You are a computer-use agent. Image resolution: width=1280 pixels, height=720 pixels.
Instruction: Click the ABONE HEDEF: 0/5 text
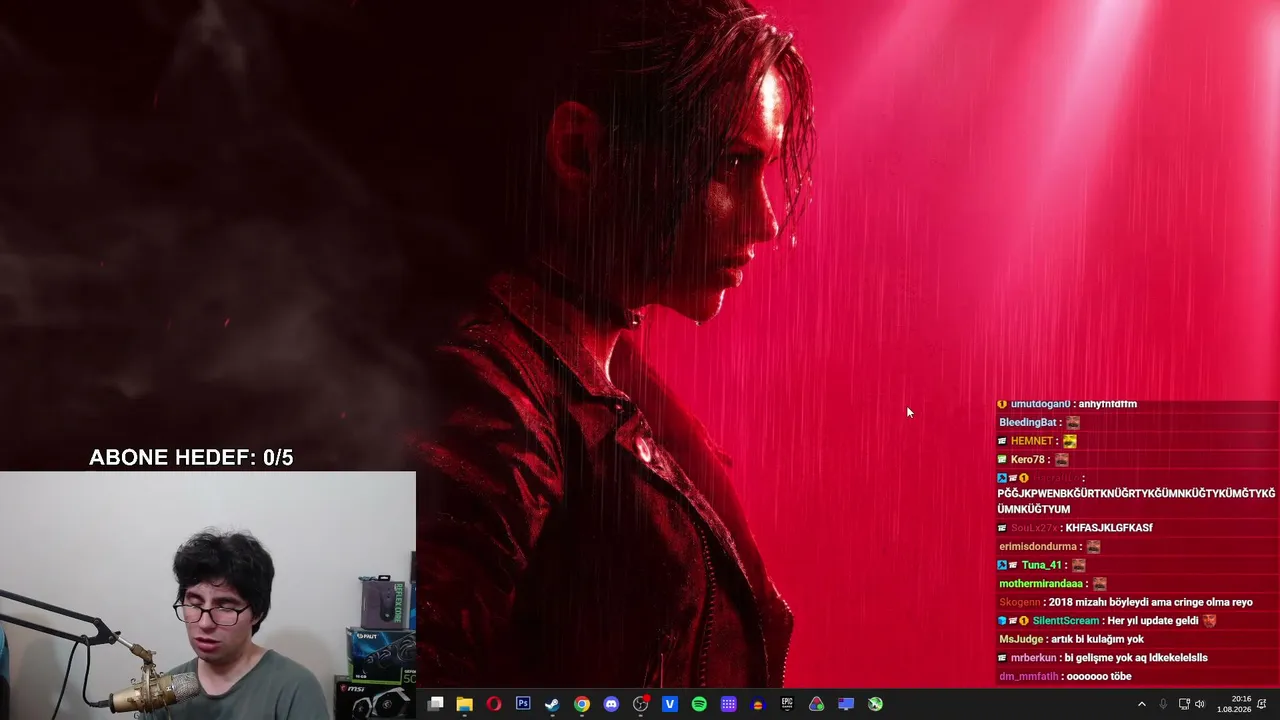click(x=191, y=458)
